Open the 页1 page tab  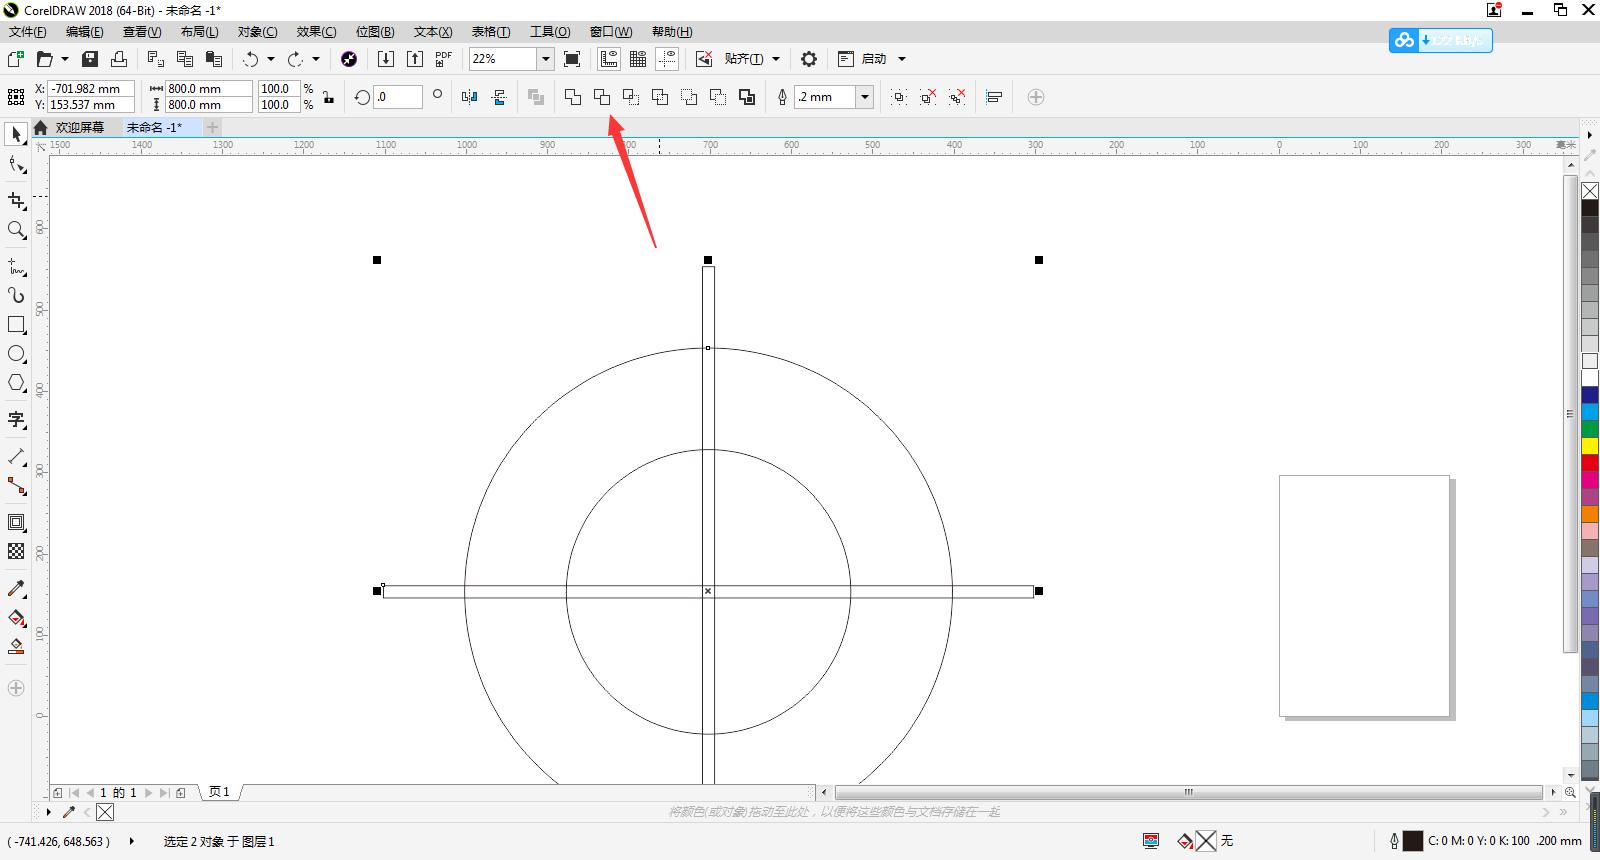(219, 792)
